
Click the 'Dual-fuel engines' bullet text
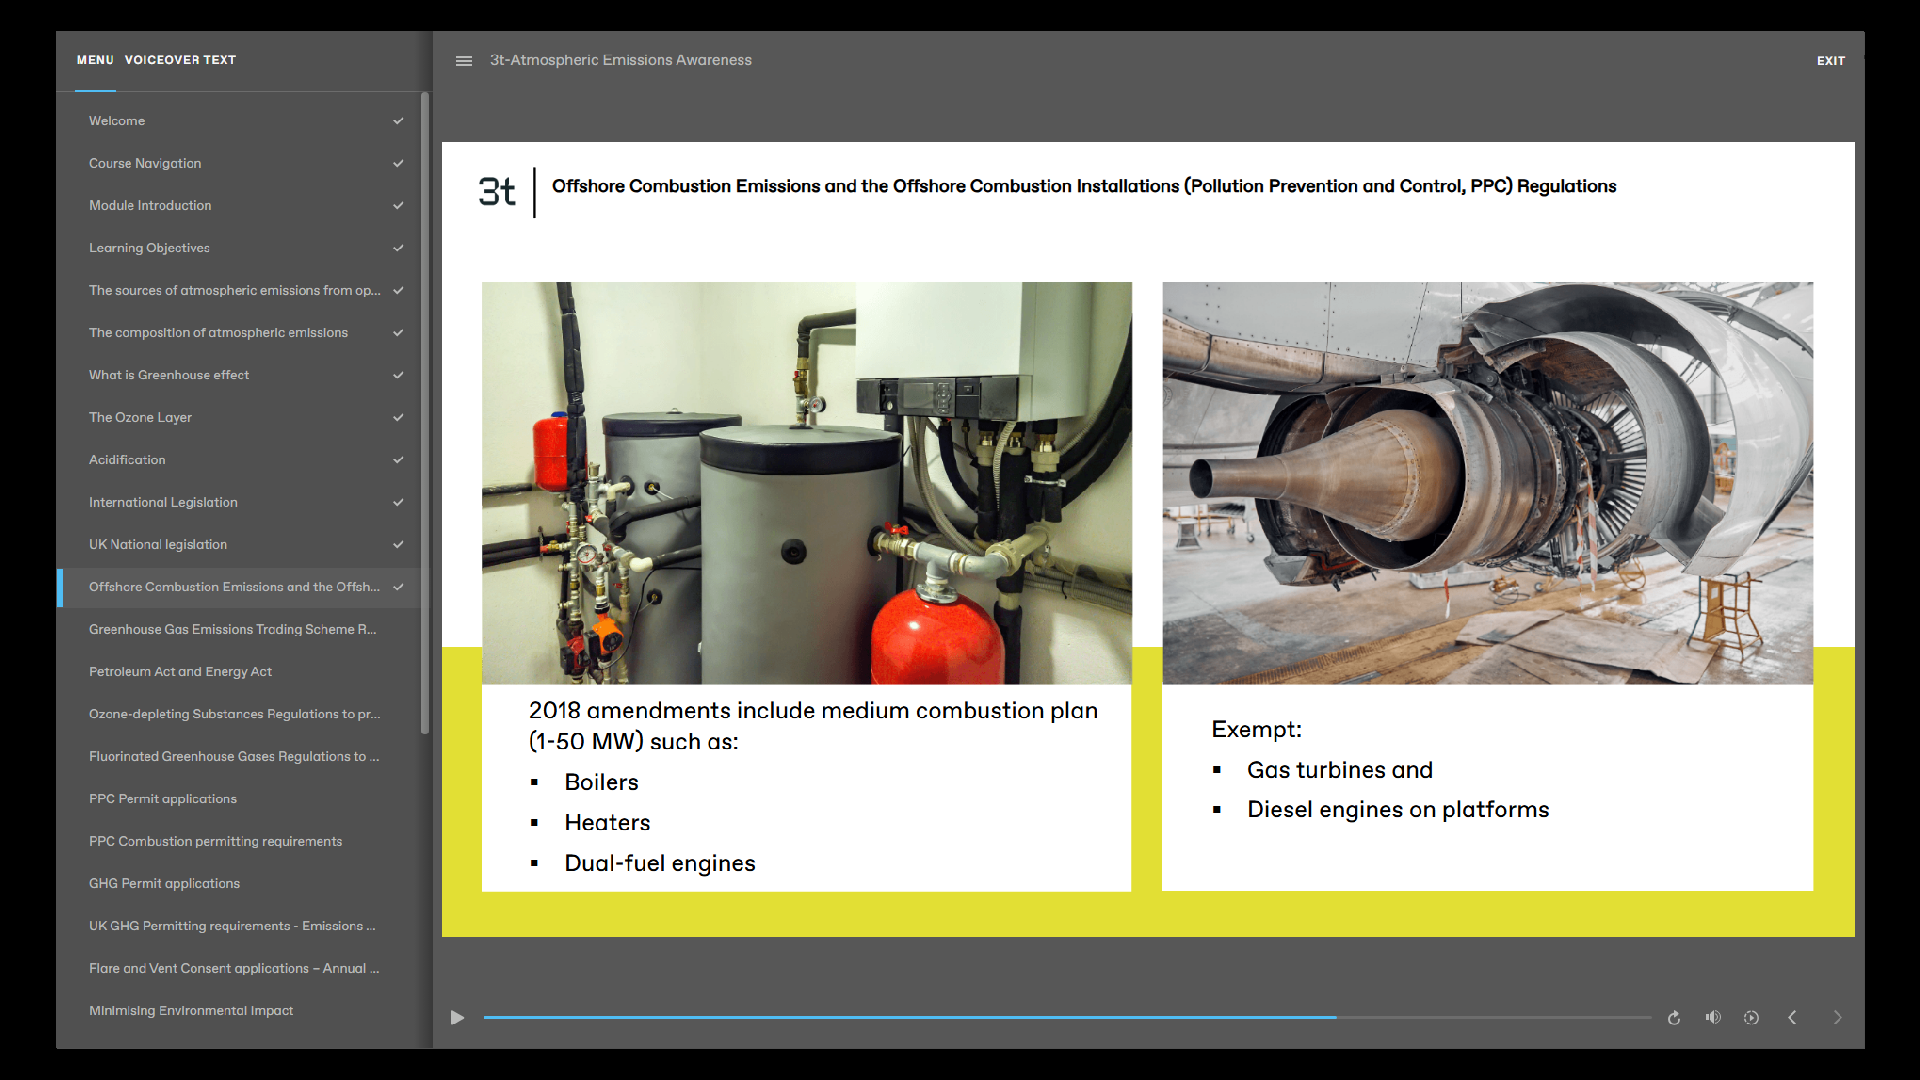[x=660, y=864]
